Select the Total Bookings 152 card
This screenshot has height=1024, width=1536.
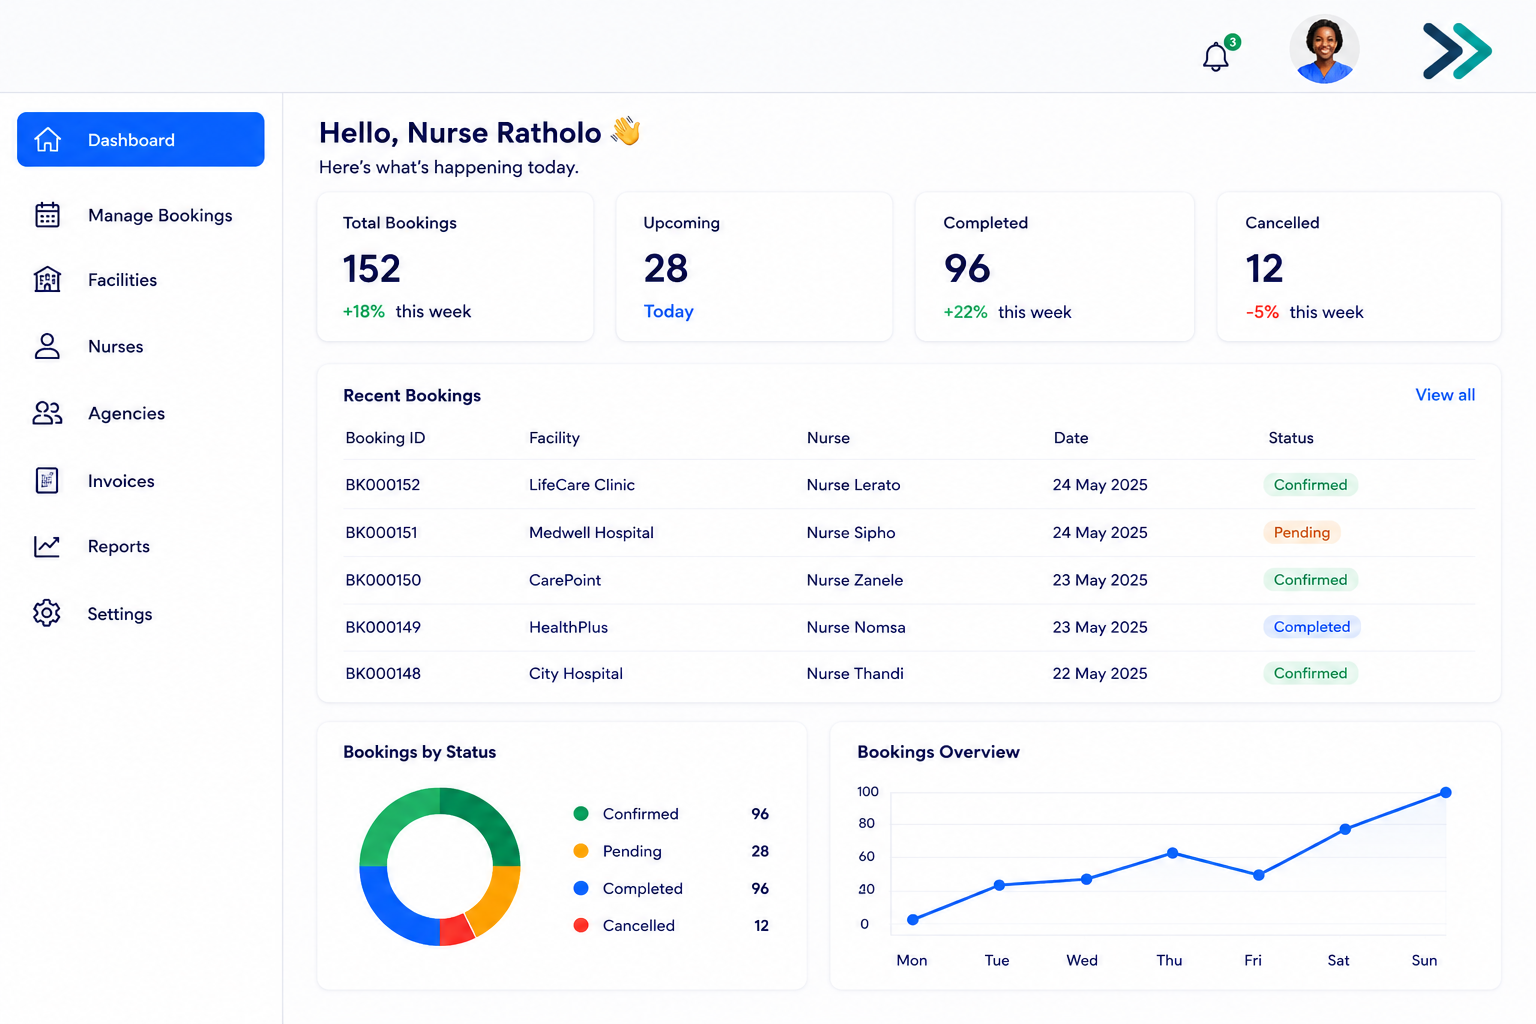coord(455,267)
